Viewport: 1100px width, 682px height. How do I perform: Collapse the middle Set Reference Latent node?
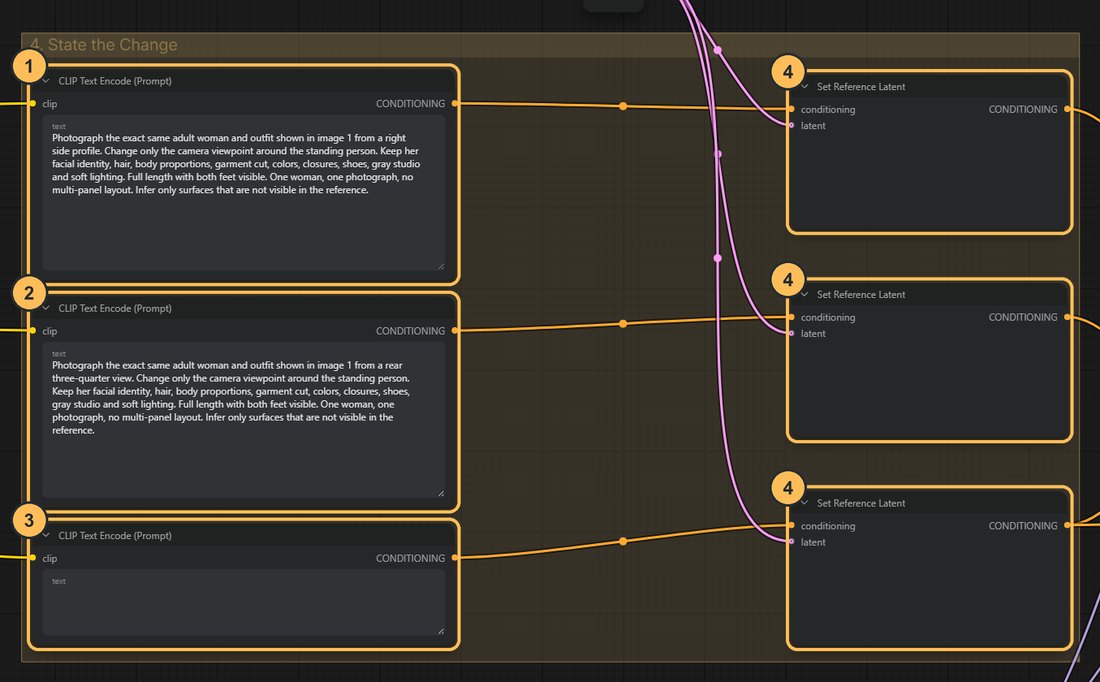tap(805, 295)
